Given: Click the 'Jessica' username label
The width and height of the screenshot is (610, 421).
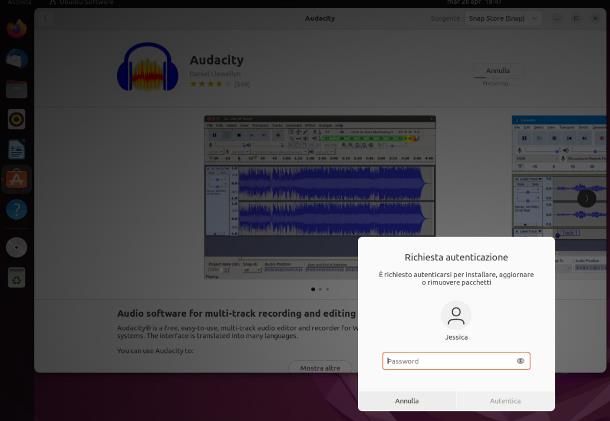Looking at the screenshot, I should coord(456,337).
